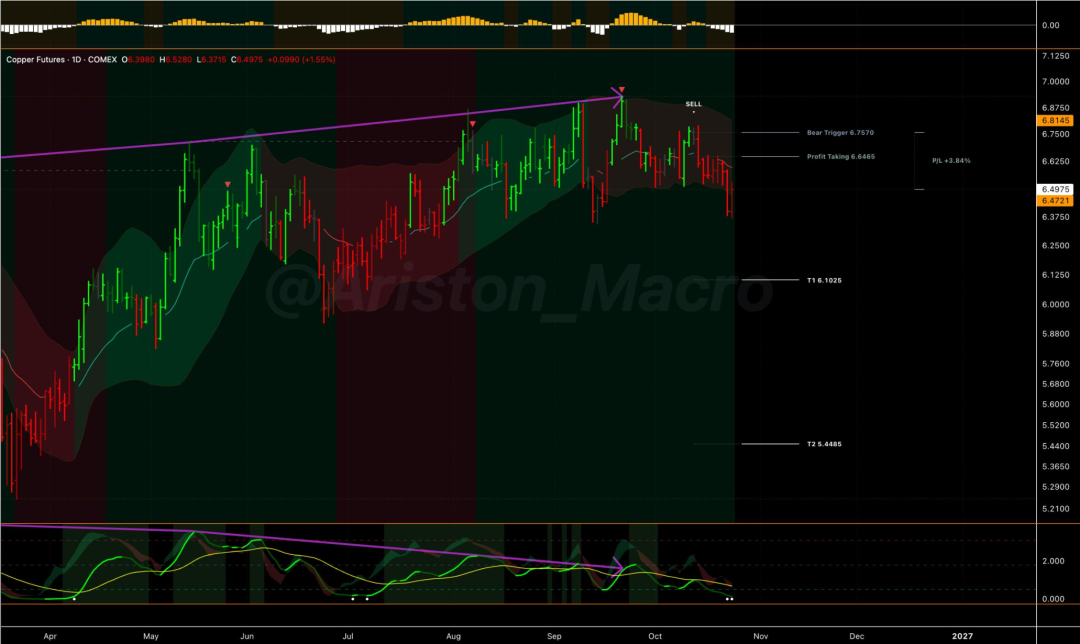Click the 2.000 oscillator axis label
The image size is (1080, 644).
click(1053, 561)
